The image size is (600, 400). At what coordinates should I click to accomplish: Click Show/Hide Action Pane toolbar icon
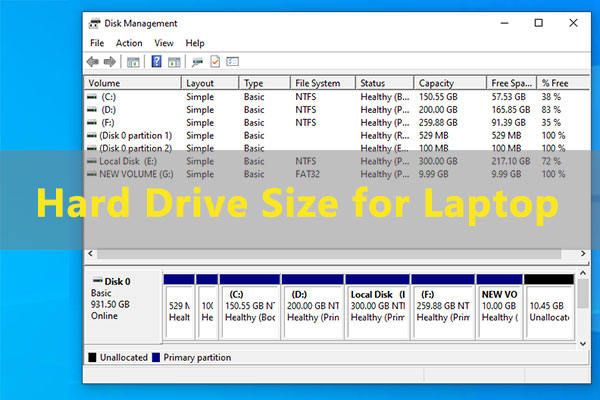pyautogui.click(x=174, y=62)
